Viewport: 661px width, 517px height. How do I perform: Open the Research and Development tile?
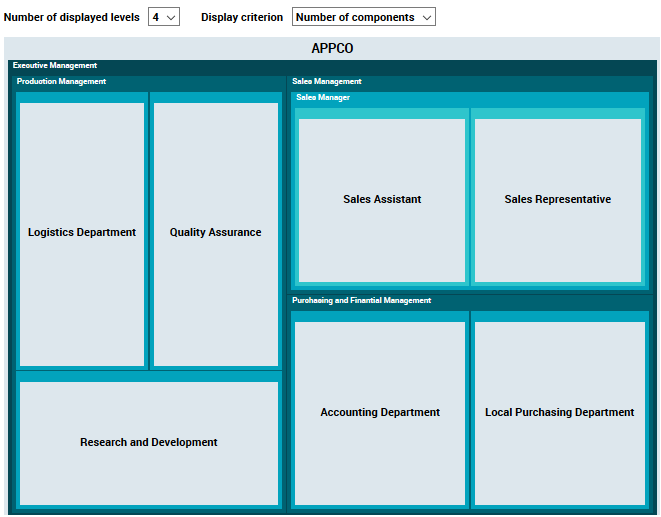pos(149,443)
